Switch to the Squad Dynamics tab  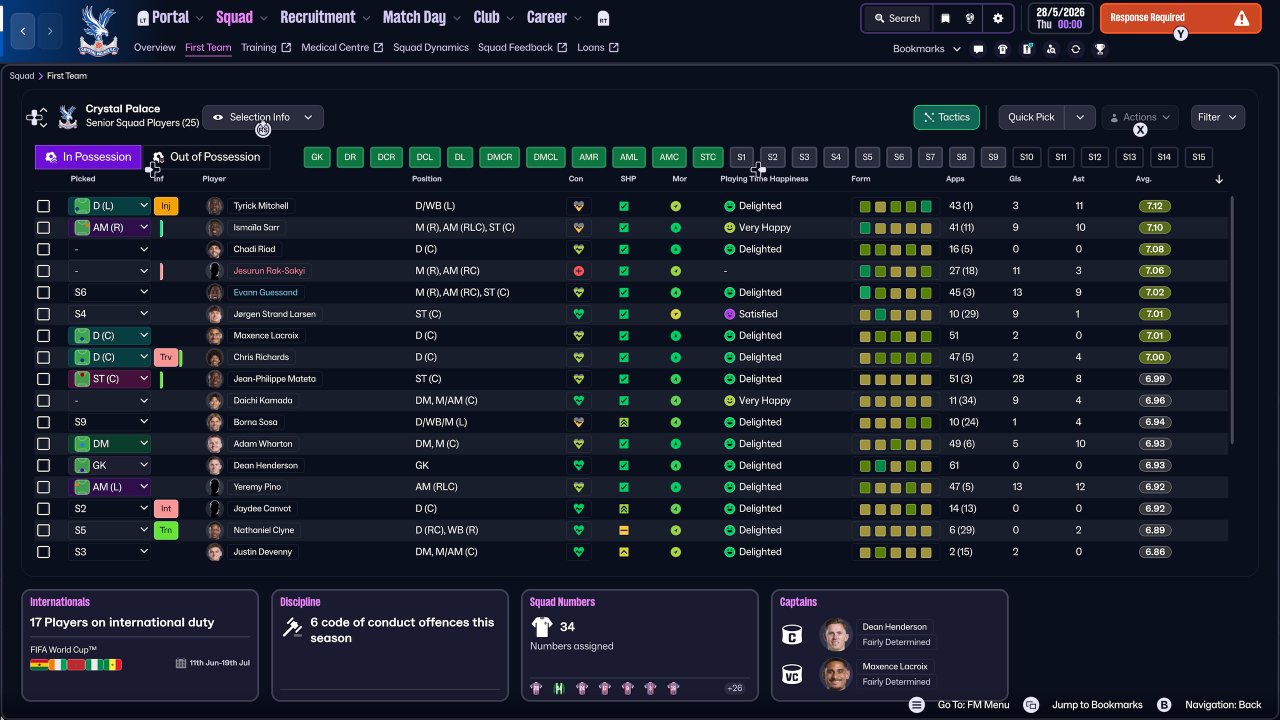pyautogui.click(x=431, y=48)
